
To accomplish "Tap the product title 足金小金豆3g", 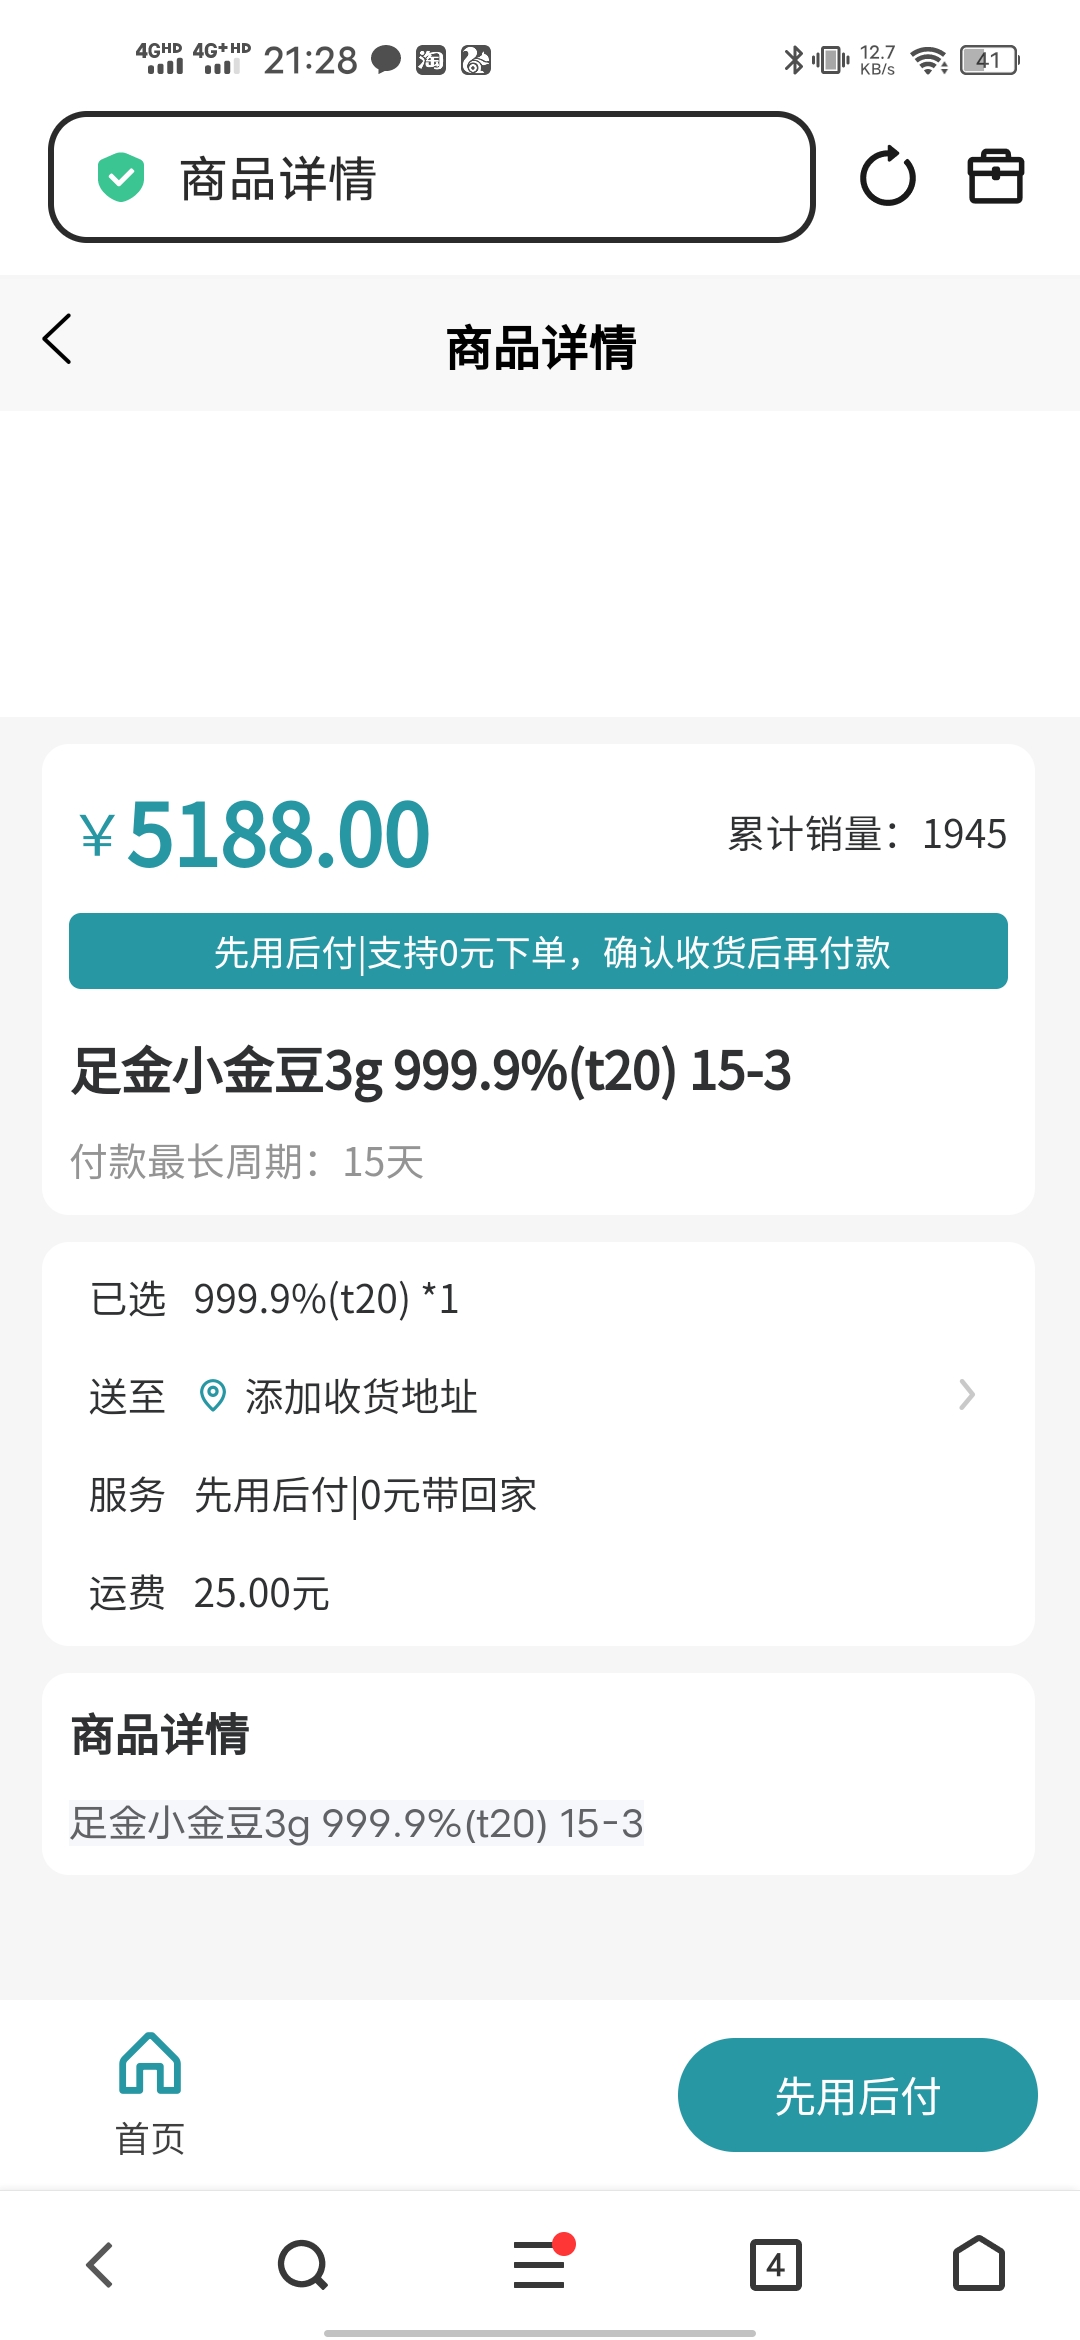I will pyautogui.click(x=431, y=1071).
